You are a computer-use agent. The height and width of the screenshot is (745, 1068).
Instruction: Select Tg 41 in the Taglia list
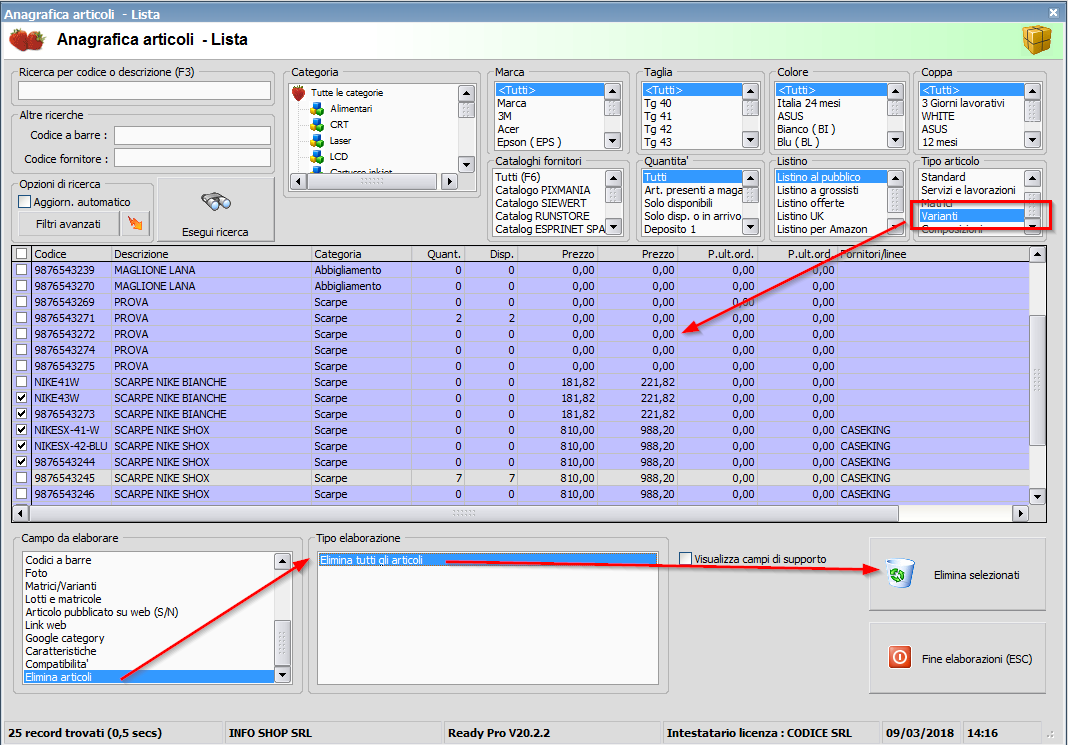(x=692, y=116)
